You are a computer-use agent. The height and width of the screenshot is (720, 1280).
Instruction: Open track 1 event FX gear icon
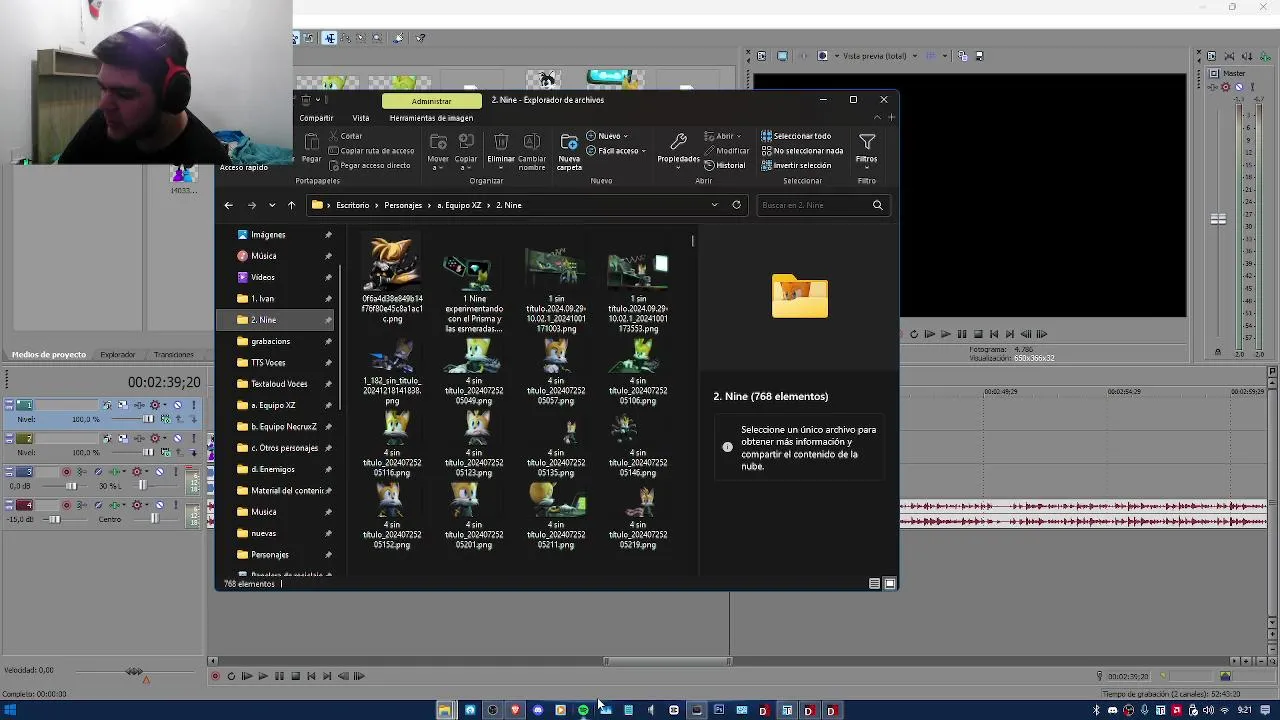pos(155,405)
